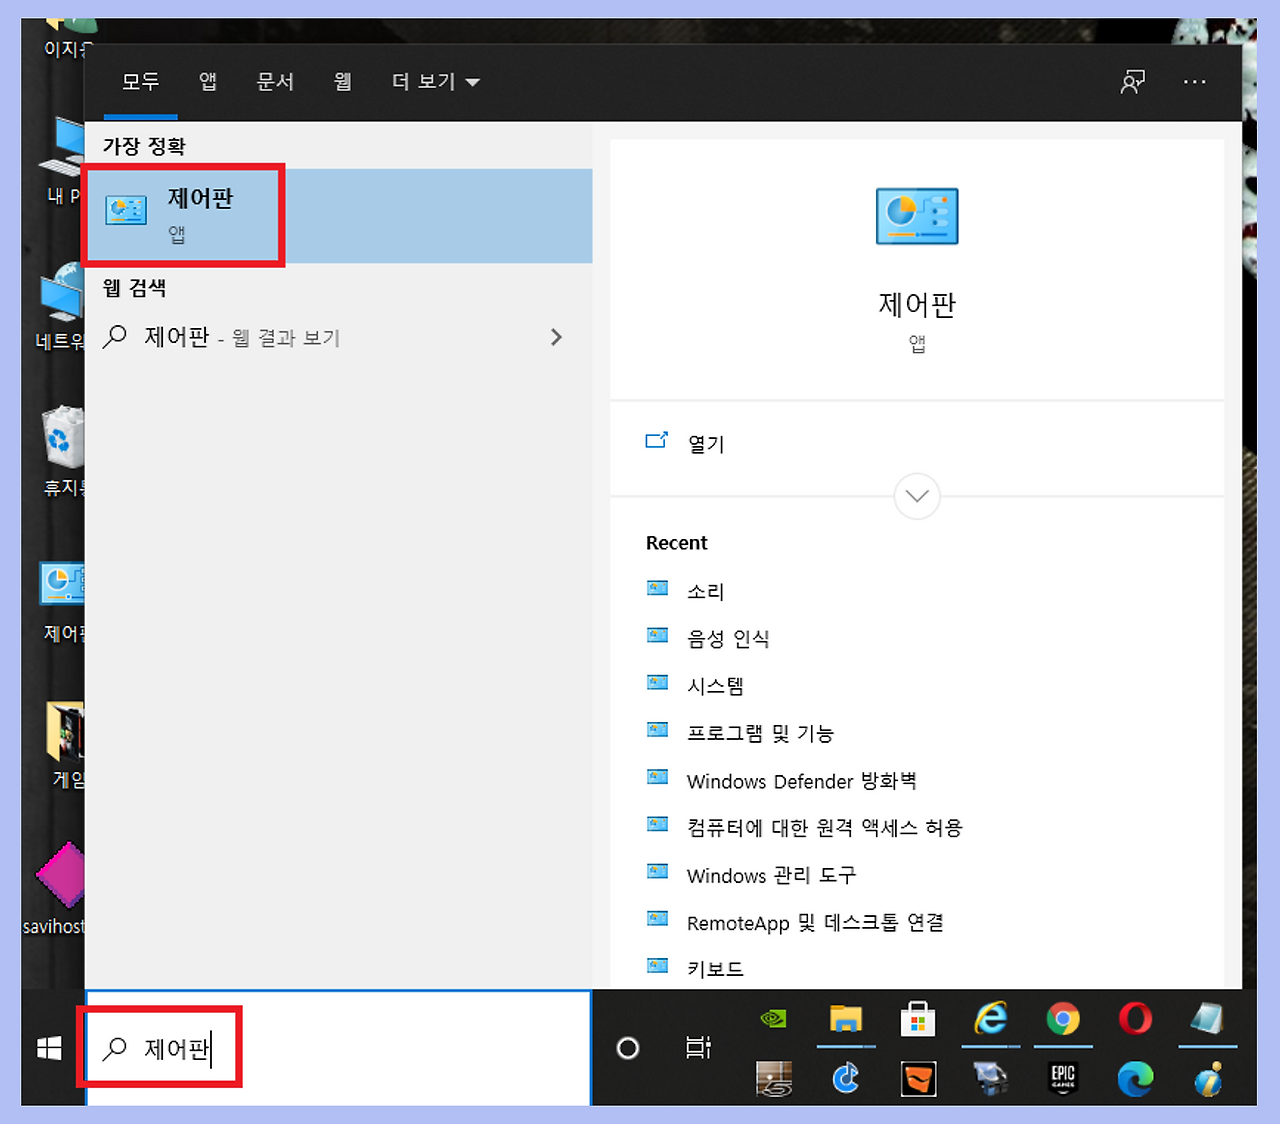This screenshot has height=1124, width=1280.
Task: Select 프로그램 및 기능 in the Recent list
Action: (760, 733)
